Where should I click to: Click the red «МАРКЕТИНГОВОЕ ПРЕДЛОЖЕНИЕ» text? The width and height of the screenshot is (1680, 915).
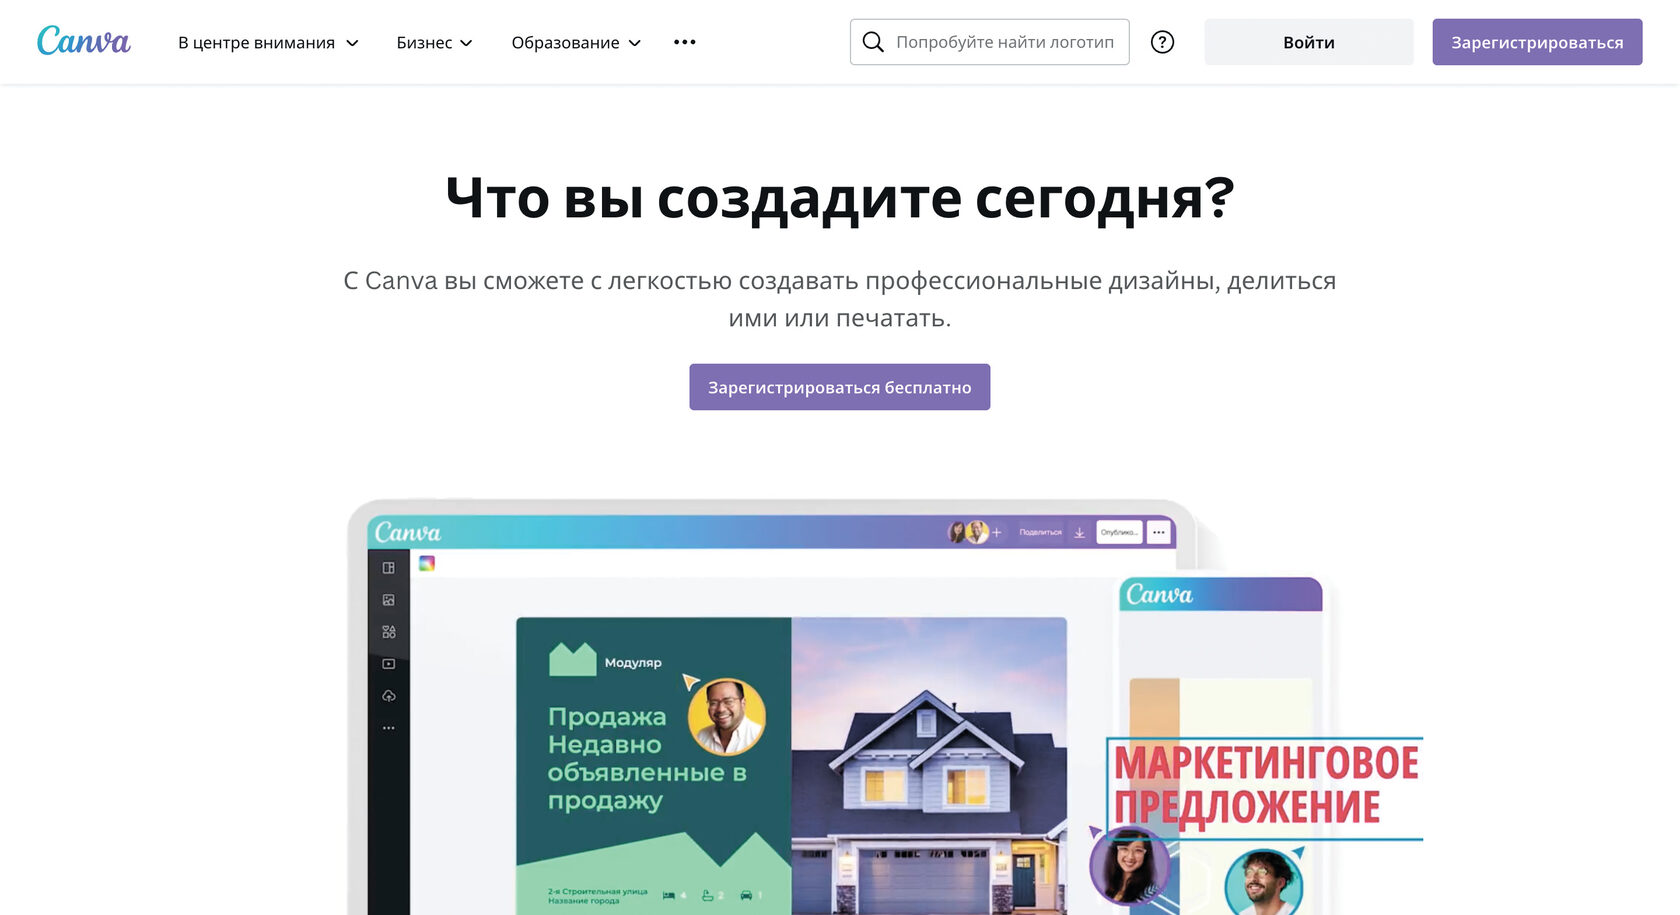(1266, 786)
